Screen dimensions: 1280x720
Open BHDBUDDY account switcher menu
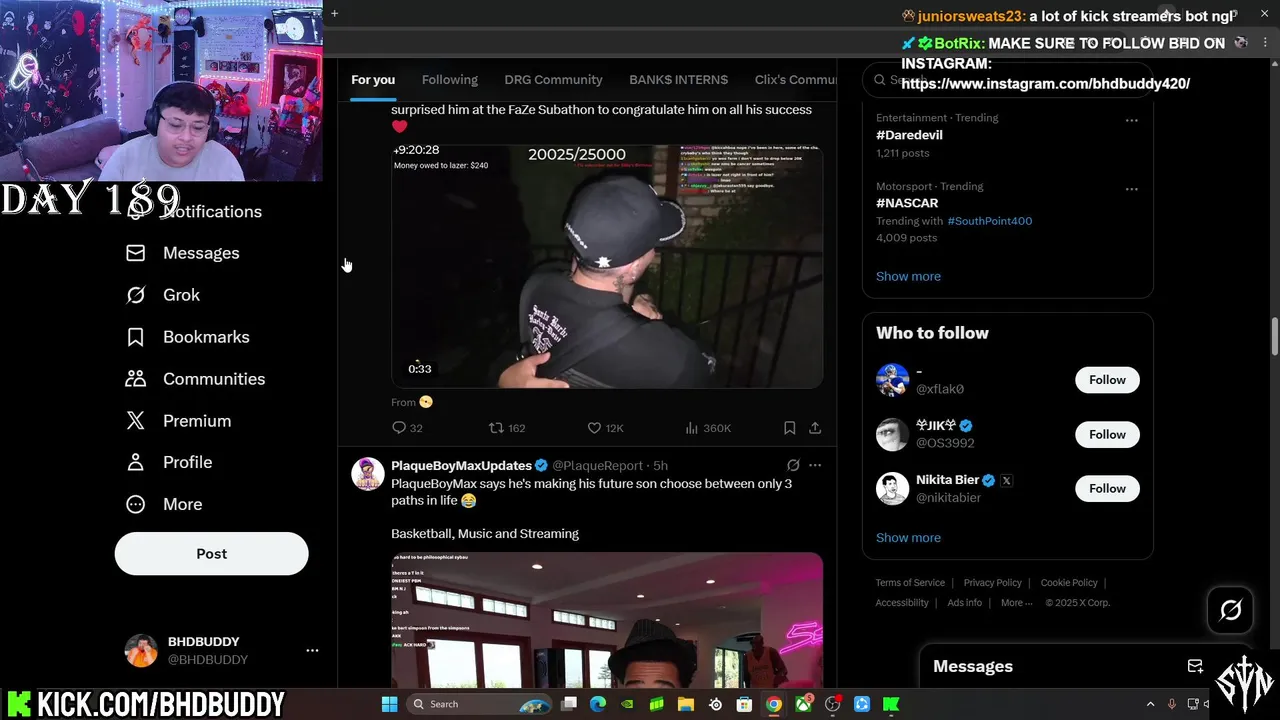pyautogui.click(x=312, y=650)
